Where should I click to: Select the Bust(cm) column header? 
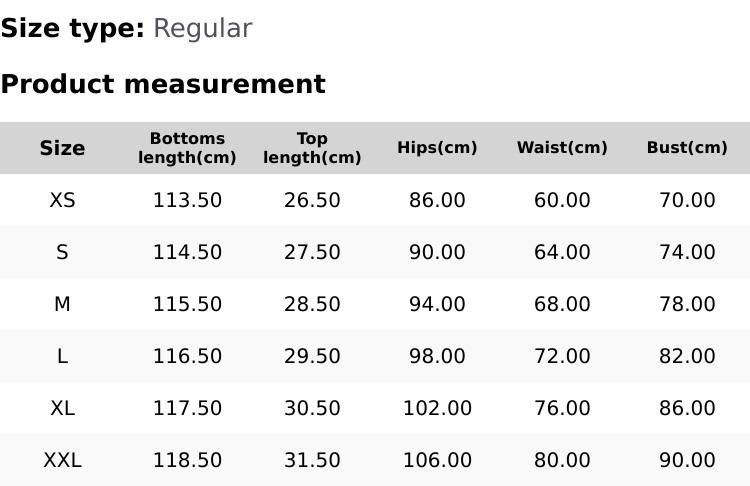point(687,148)
